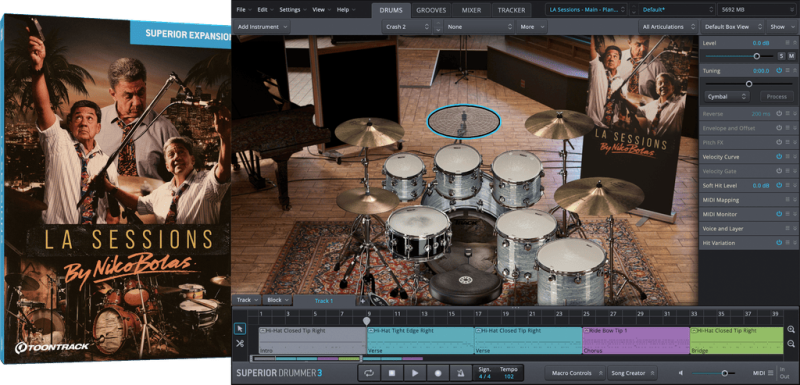This screenshot has height=385, width=800.
Task: Expand the Macro Controls panel
Action: tap(574, 373)
